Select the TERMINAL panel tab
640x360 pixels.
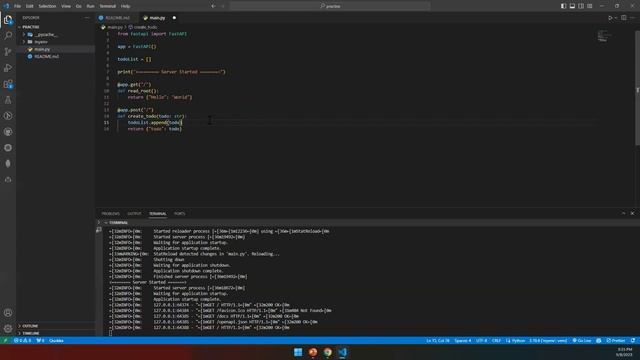coord(158,213)
